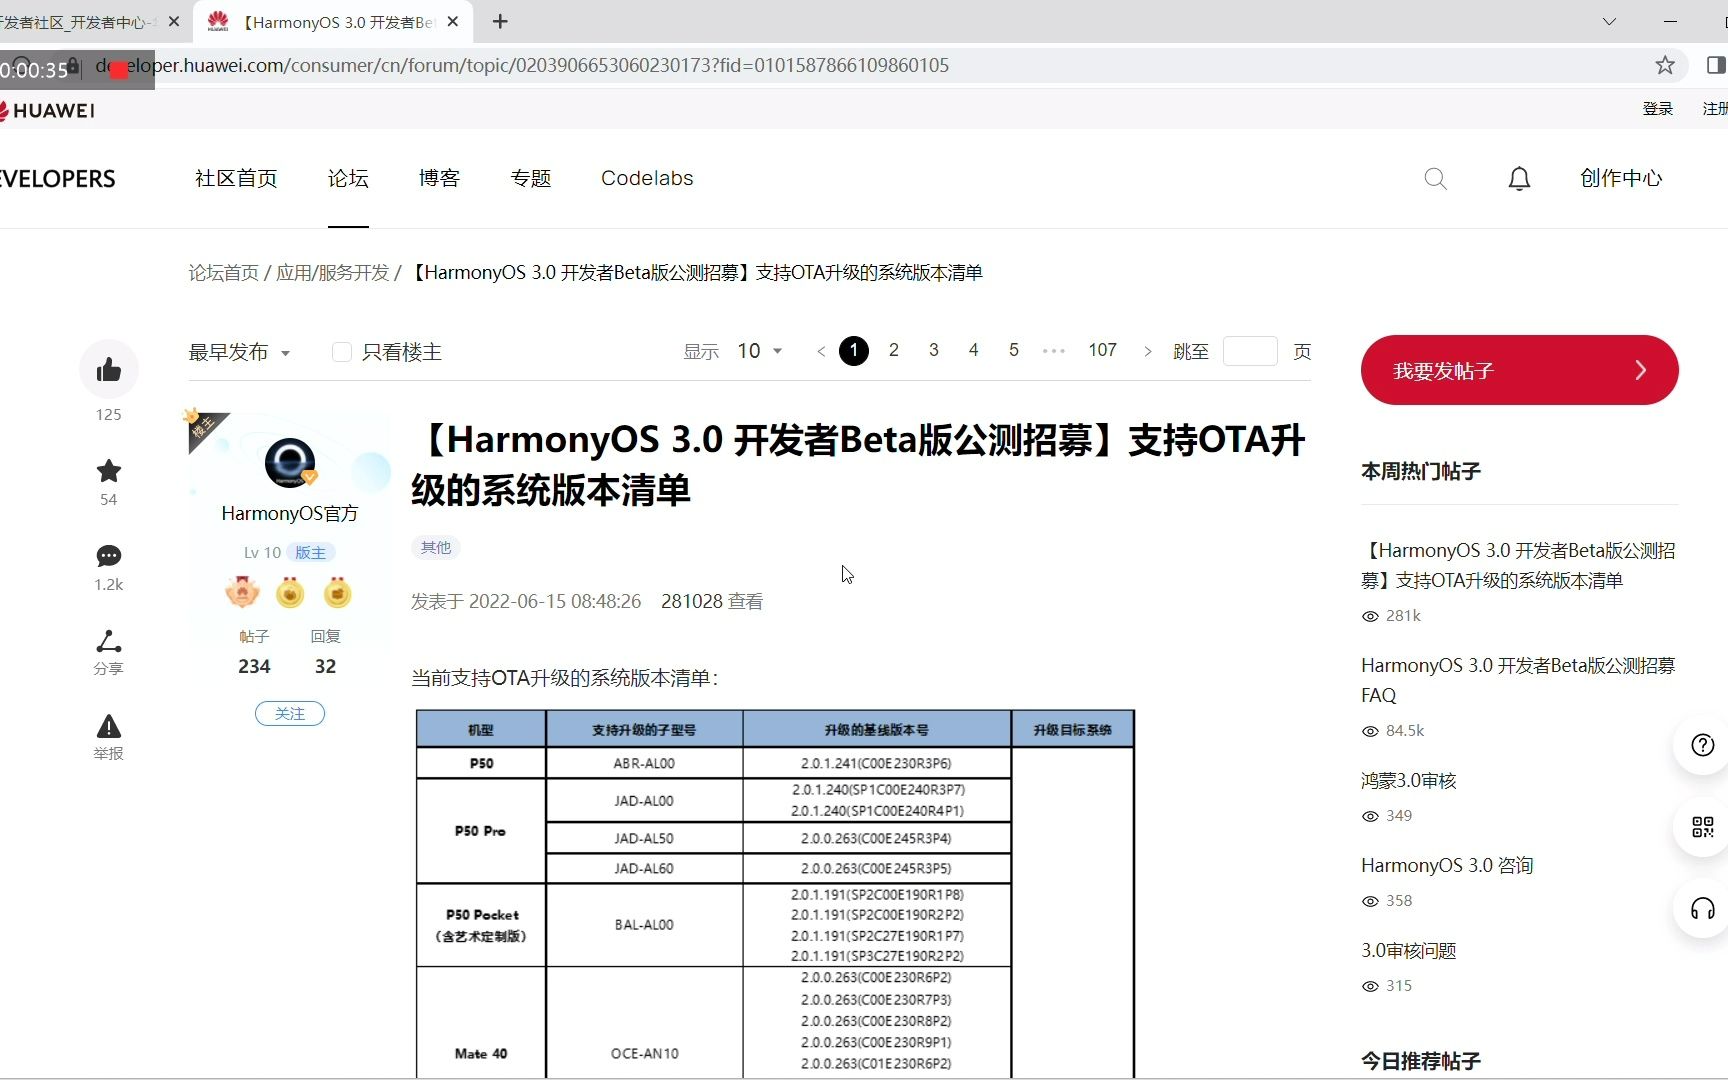The image size is (1728, 1080).
Task: Click current page 1 indicator
Action: (x=854, y=351)
